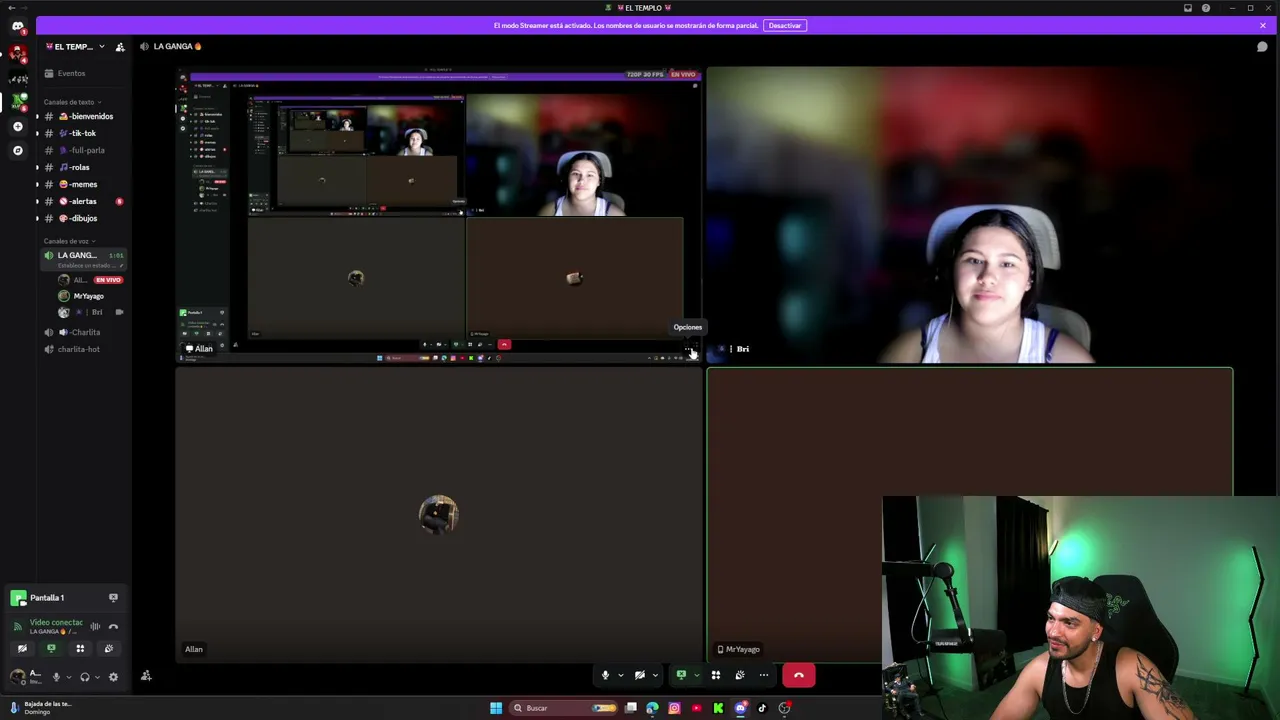This screenshot has height=720, width=1280.
Task: Open screen share options arrow in the call bar
Action: pos(696,676)
